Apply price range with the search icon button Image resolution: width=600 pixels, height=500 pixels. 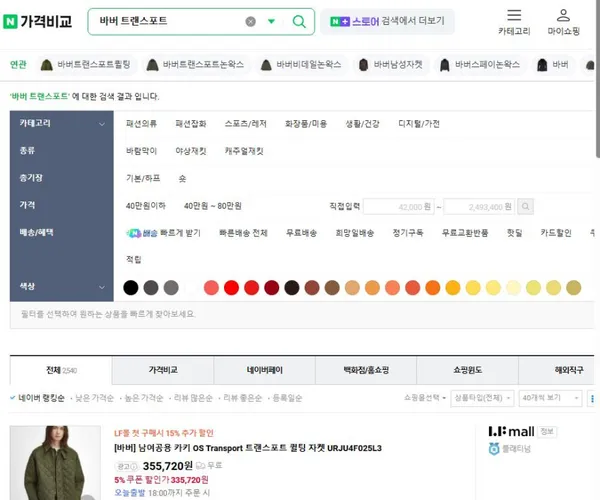click(x=525, y=207)
